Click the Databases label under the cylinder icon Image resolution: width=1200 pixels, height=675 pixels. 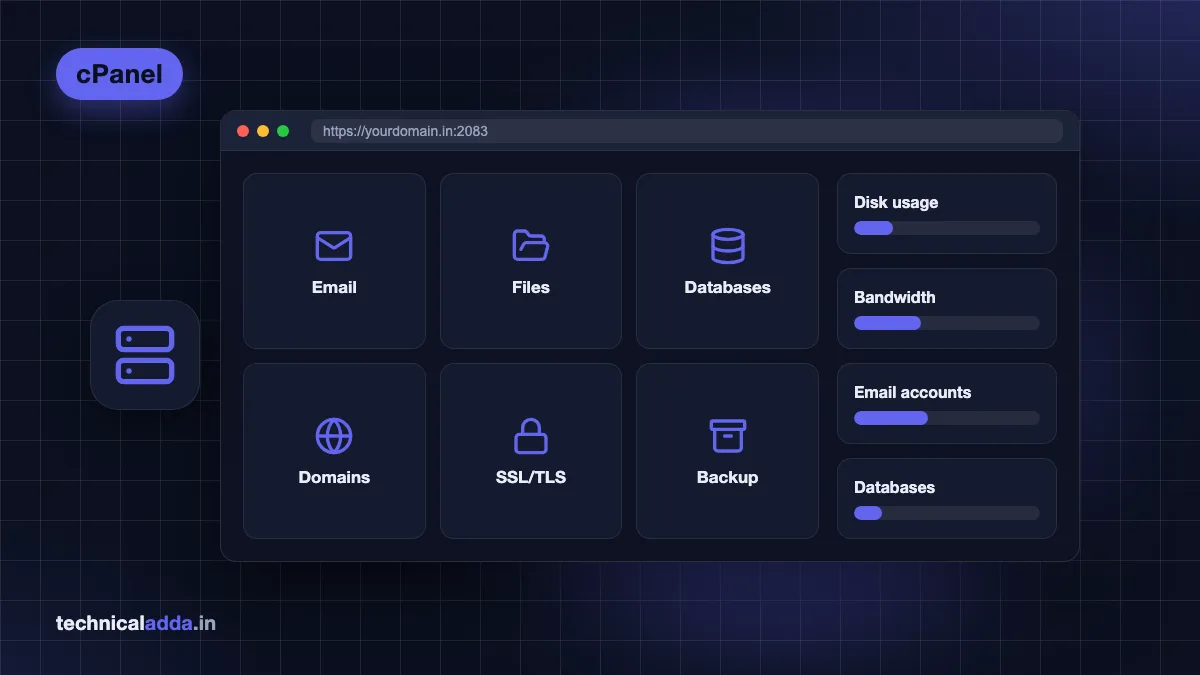pos(727,287)
